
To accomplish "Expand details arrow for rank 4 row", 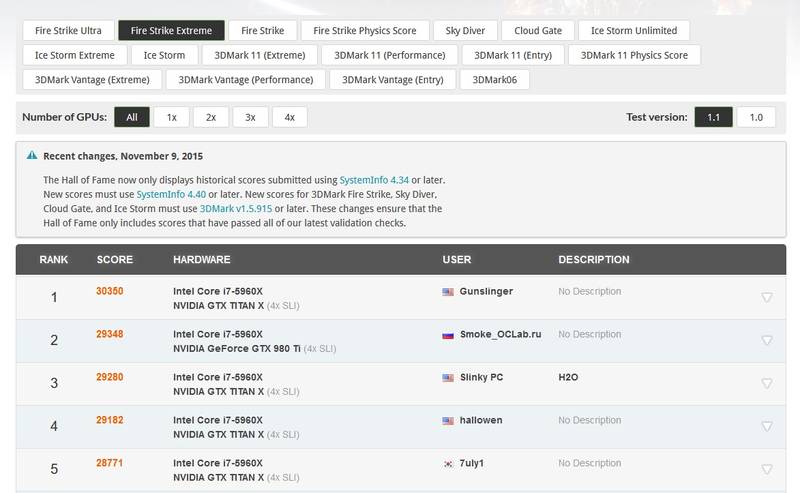I will [x=766, y=426].
